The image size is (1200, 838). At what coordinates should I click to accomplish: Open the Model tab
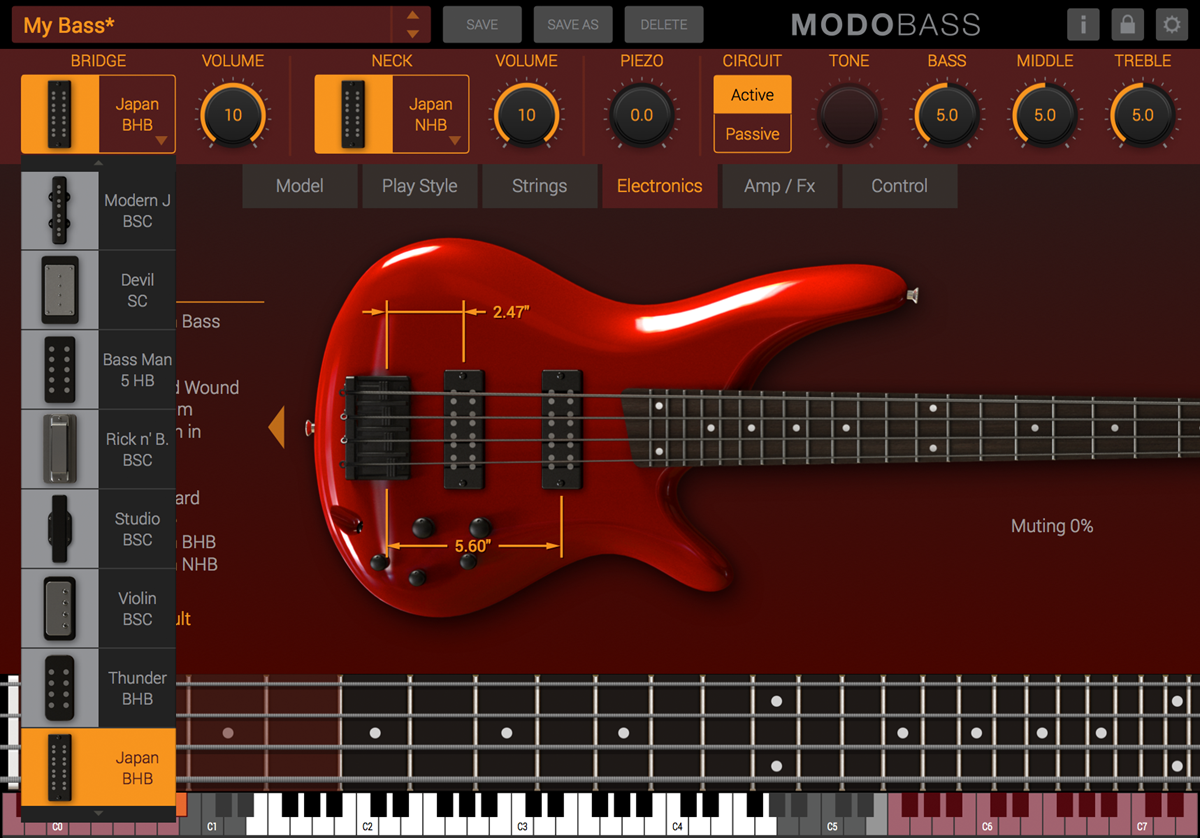tap(300, 186)
